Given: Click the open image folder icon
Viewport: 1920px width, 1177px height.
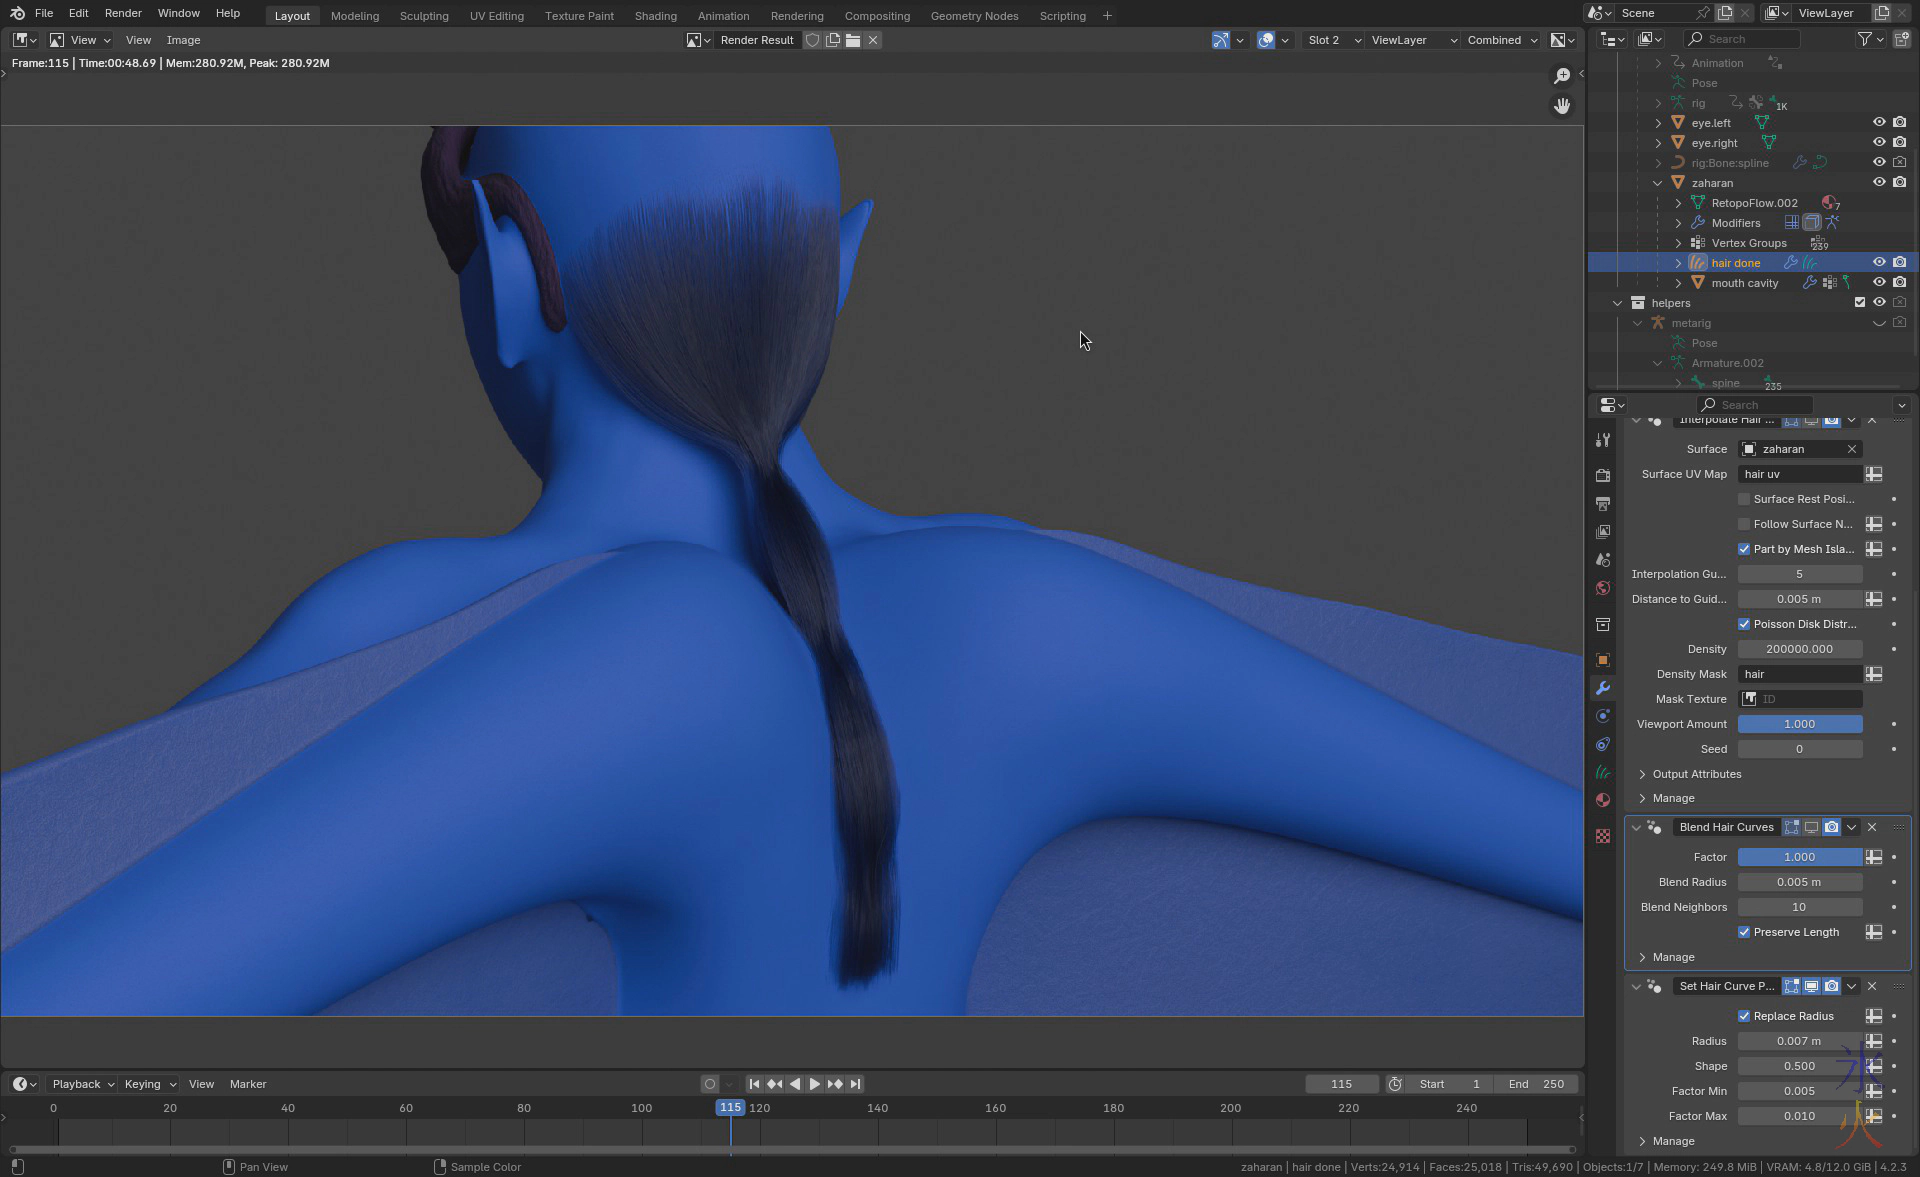Looking at the screenshot, I should (853, 40).
